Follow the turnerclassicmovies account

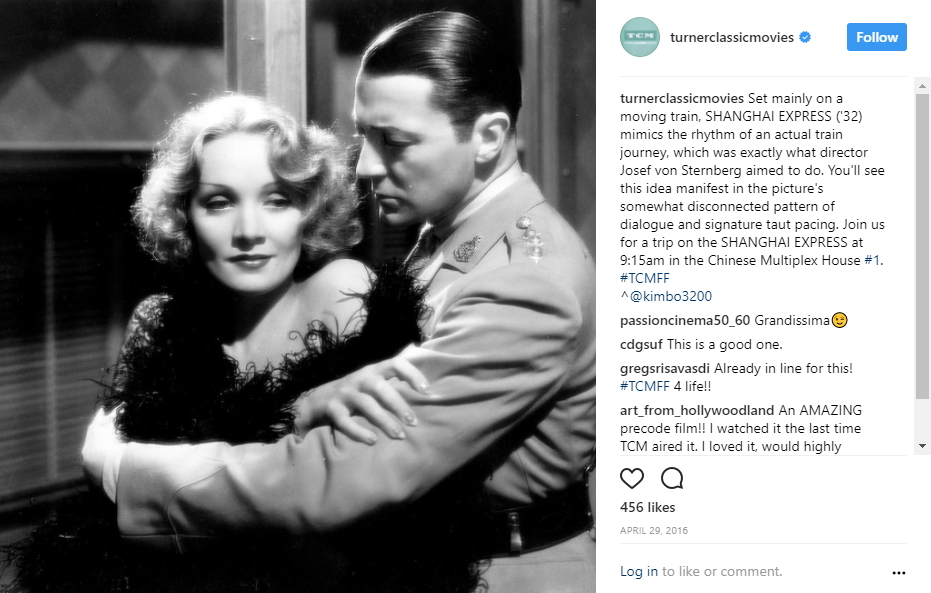(876, 37)
